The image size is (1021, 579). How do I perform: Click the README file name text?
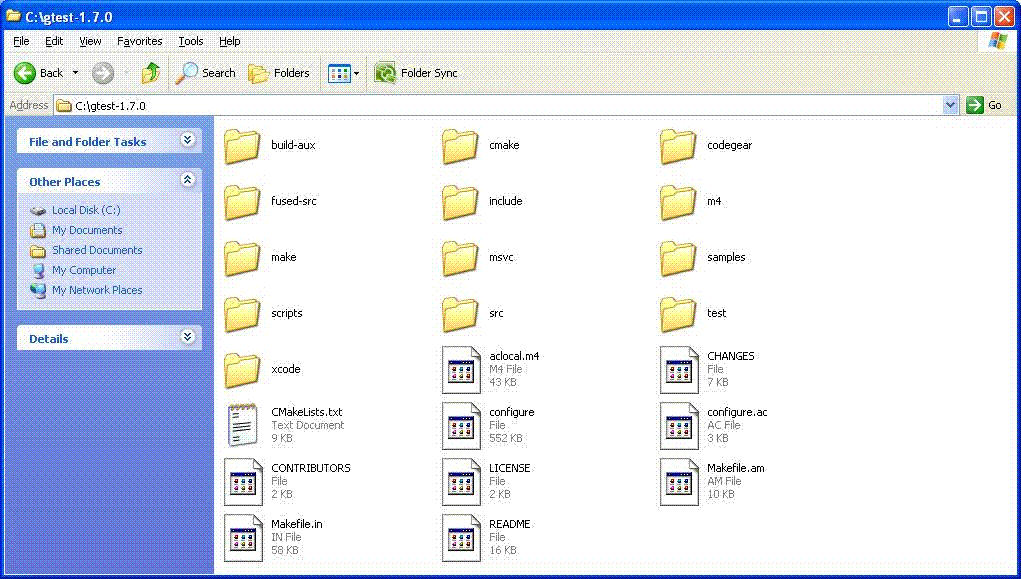(510, 524)
